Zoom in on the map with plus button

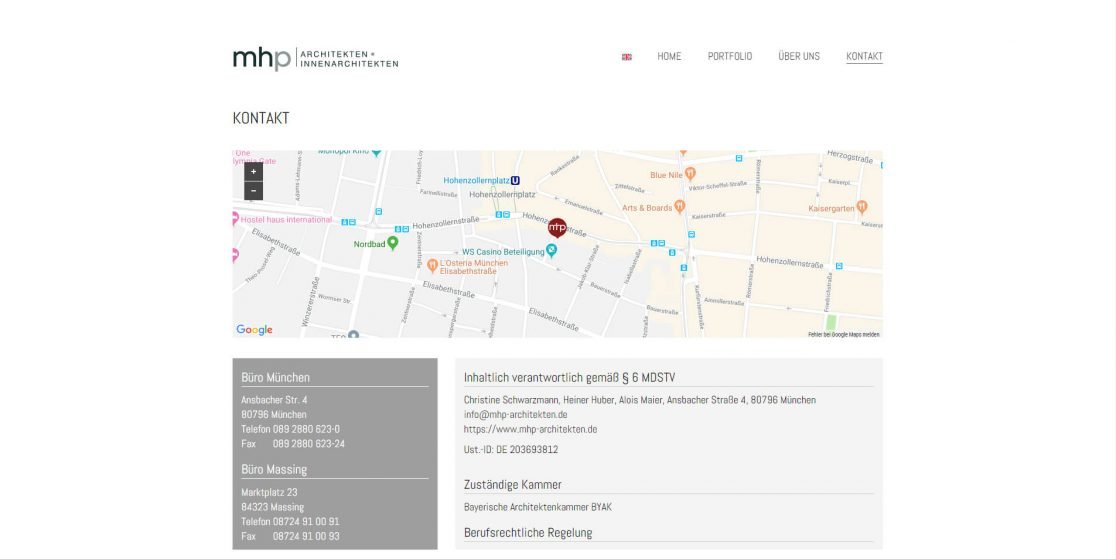point(253,172)
